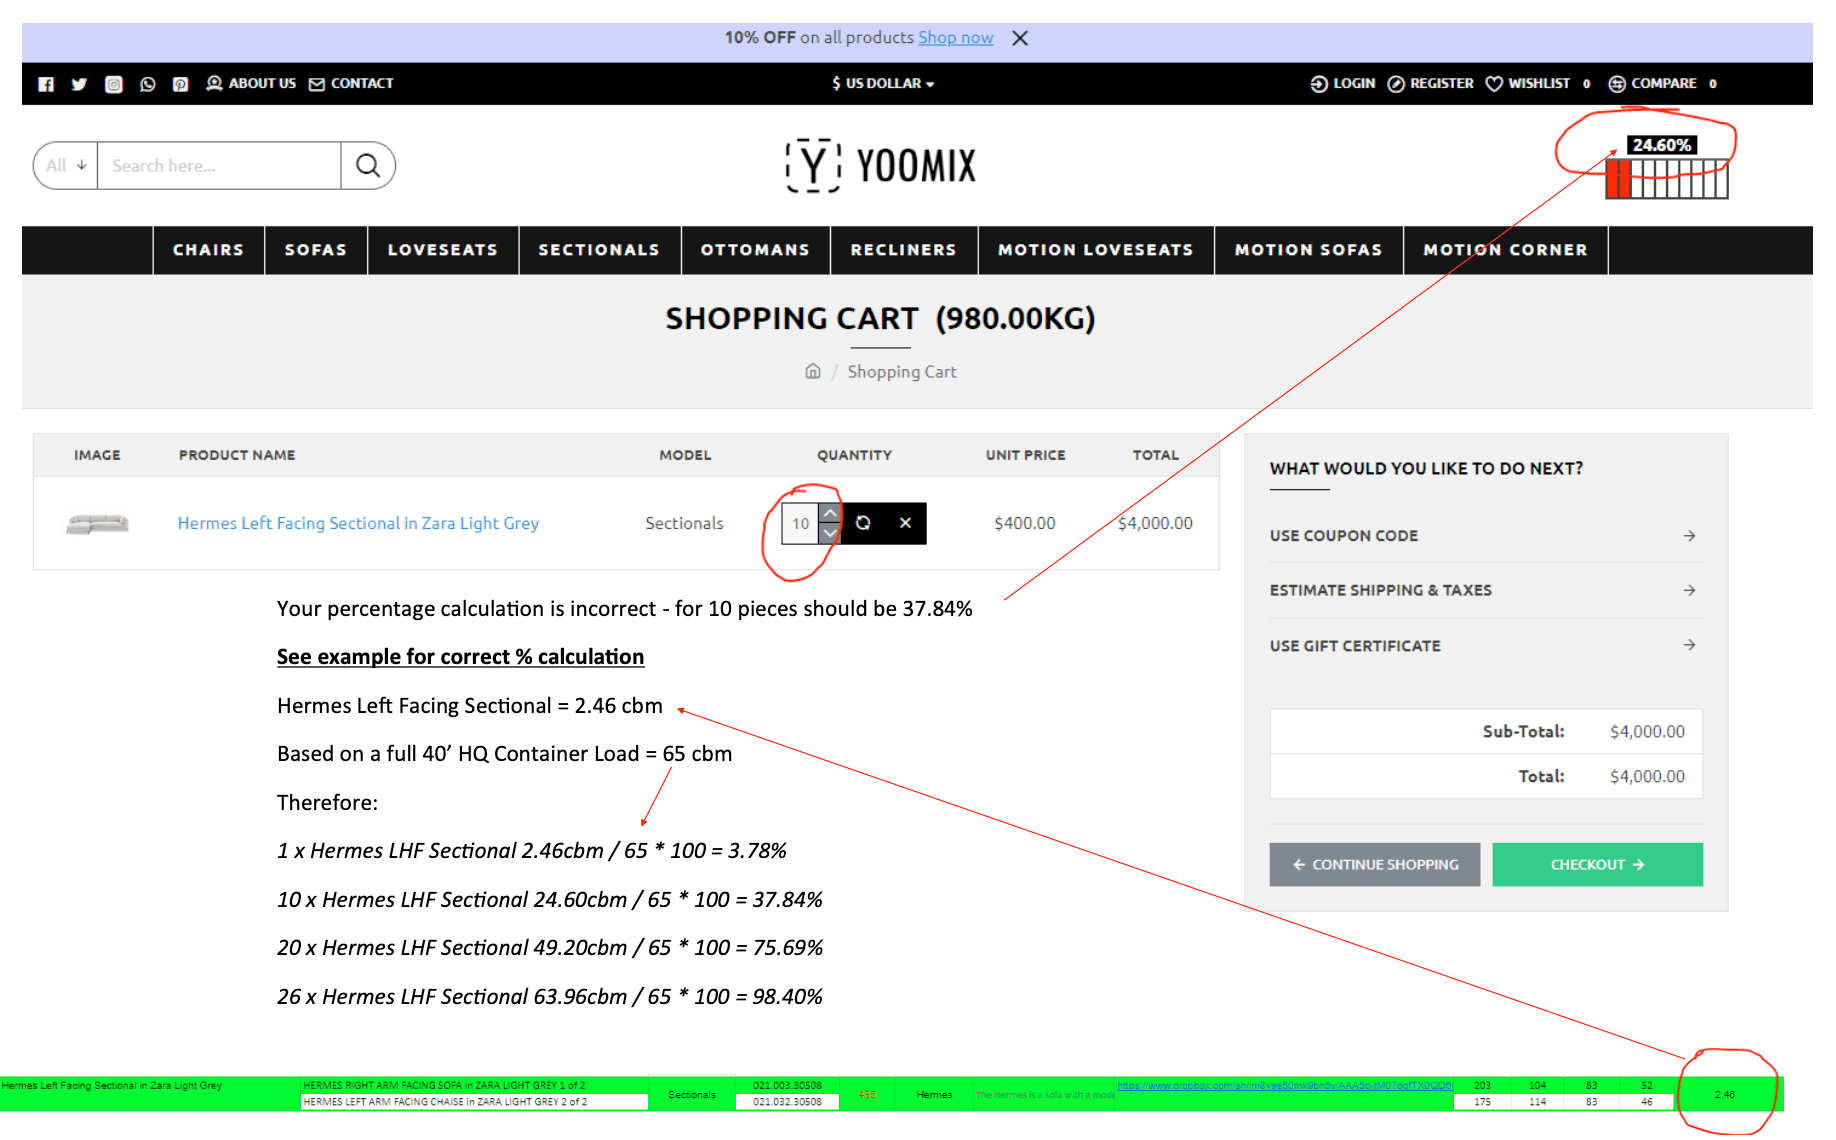
Task: Click the green Checkout button
Action: [1597, 865]
